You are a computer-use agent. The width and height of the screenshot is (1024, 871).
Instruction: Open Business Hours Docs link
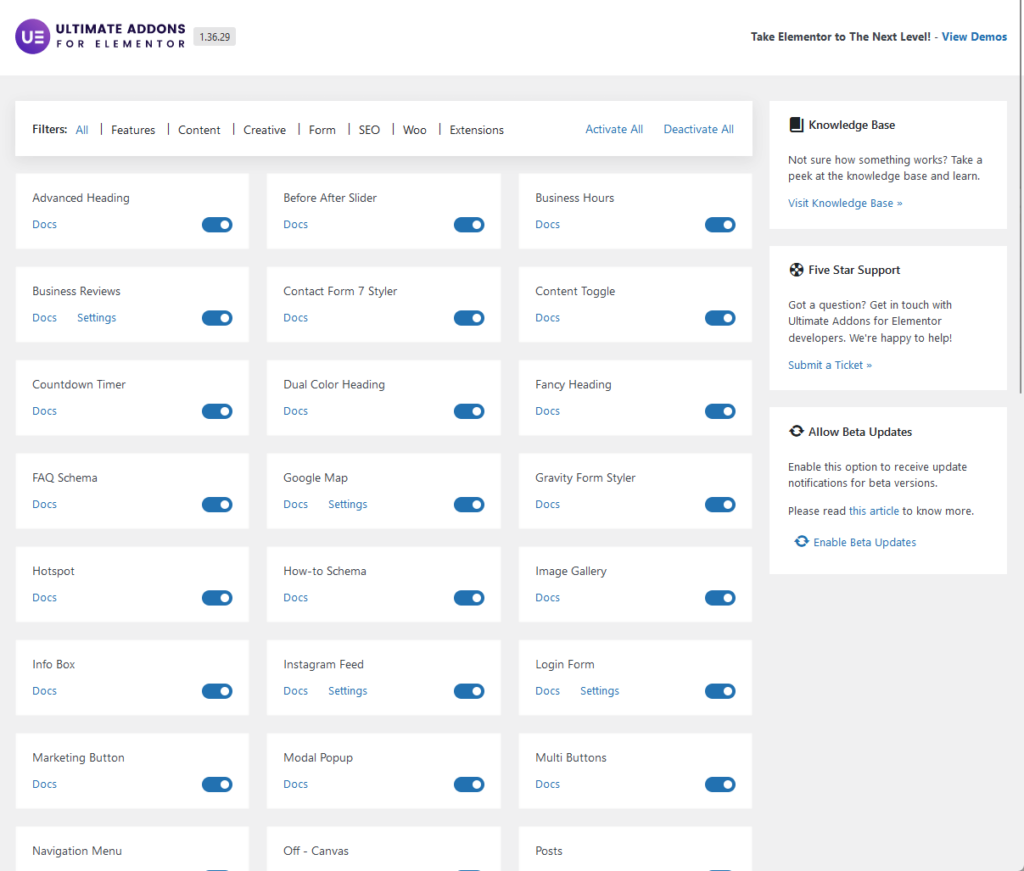pyautogui.click(x=547, y=224)
